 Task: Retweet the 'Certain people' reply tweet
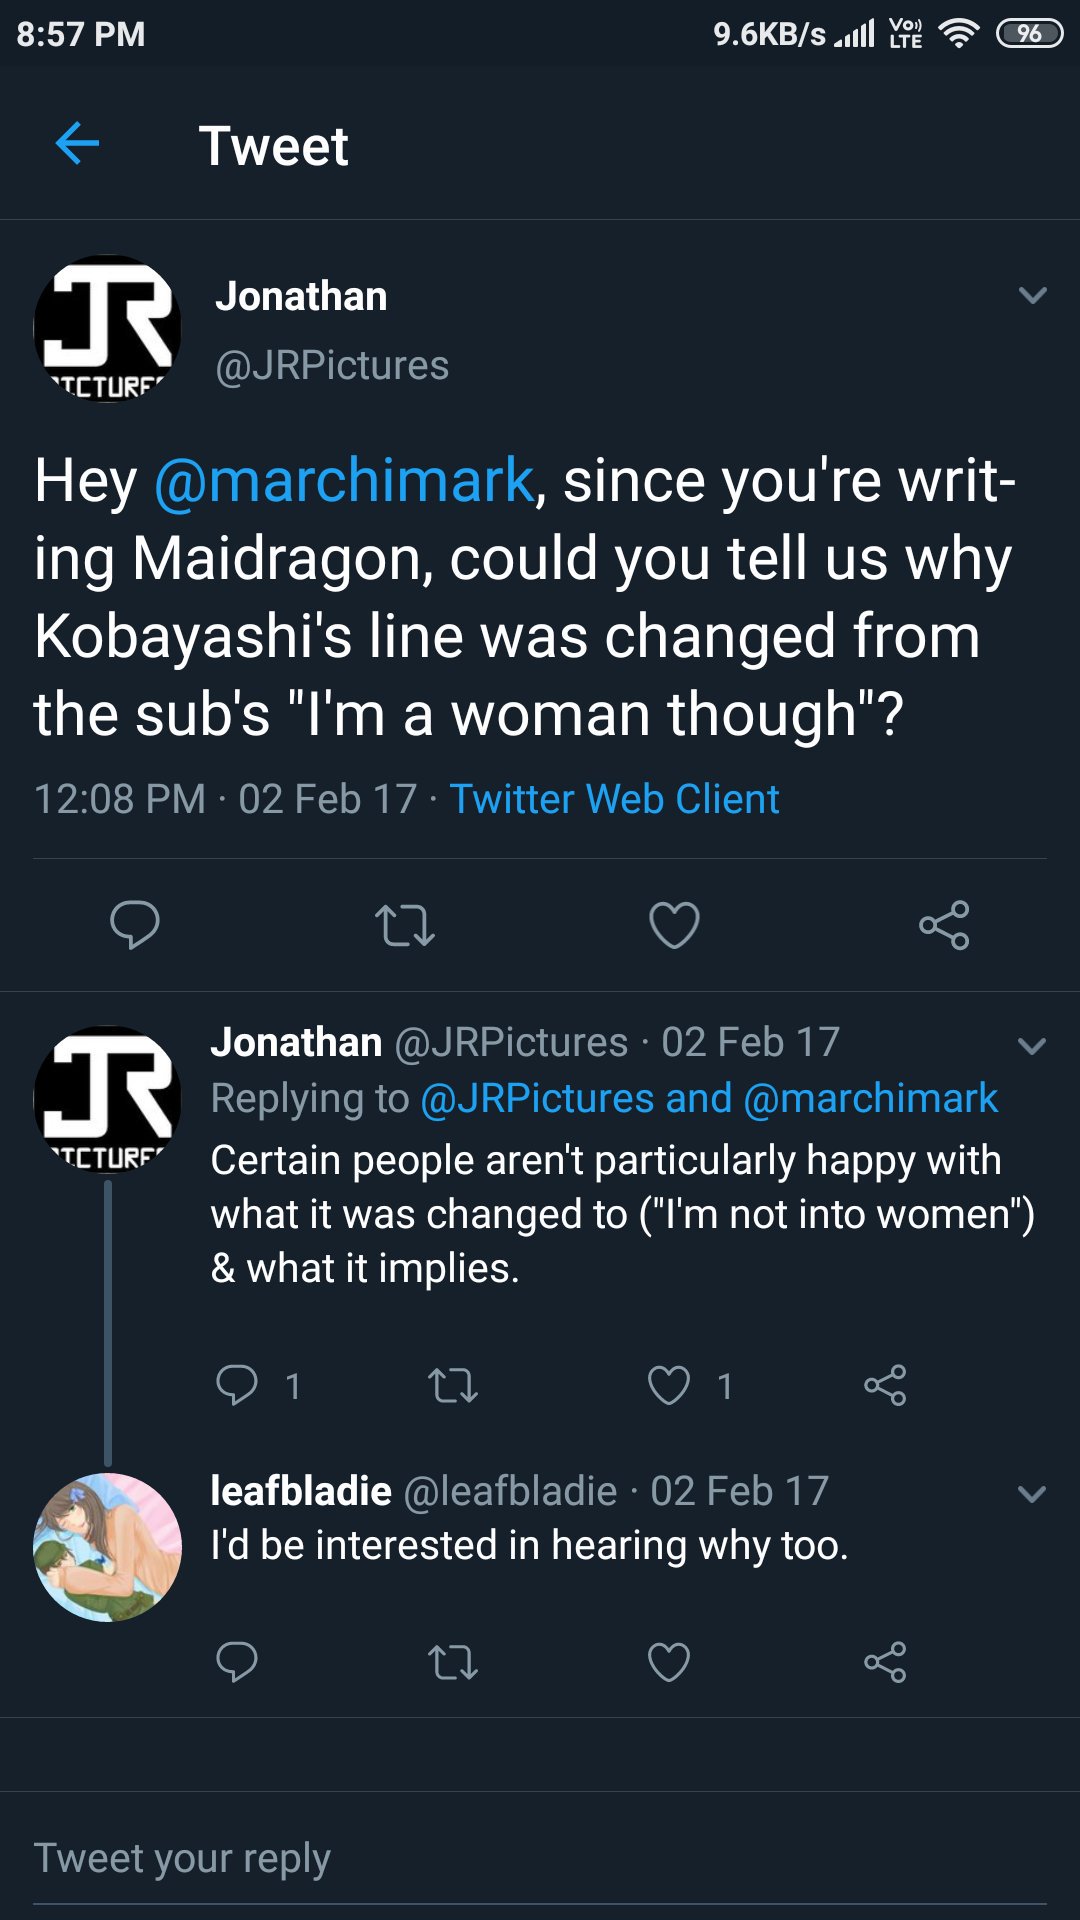[x=453, y=1385]
